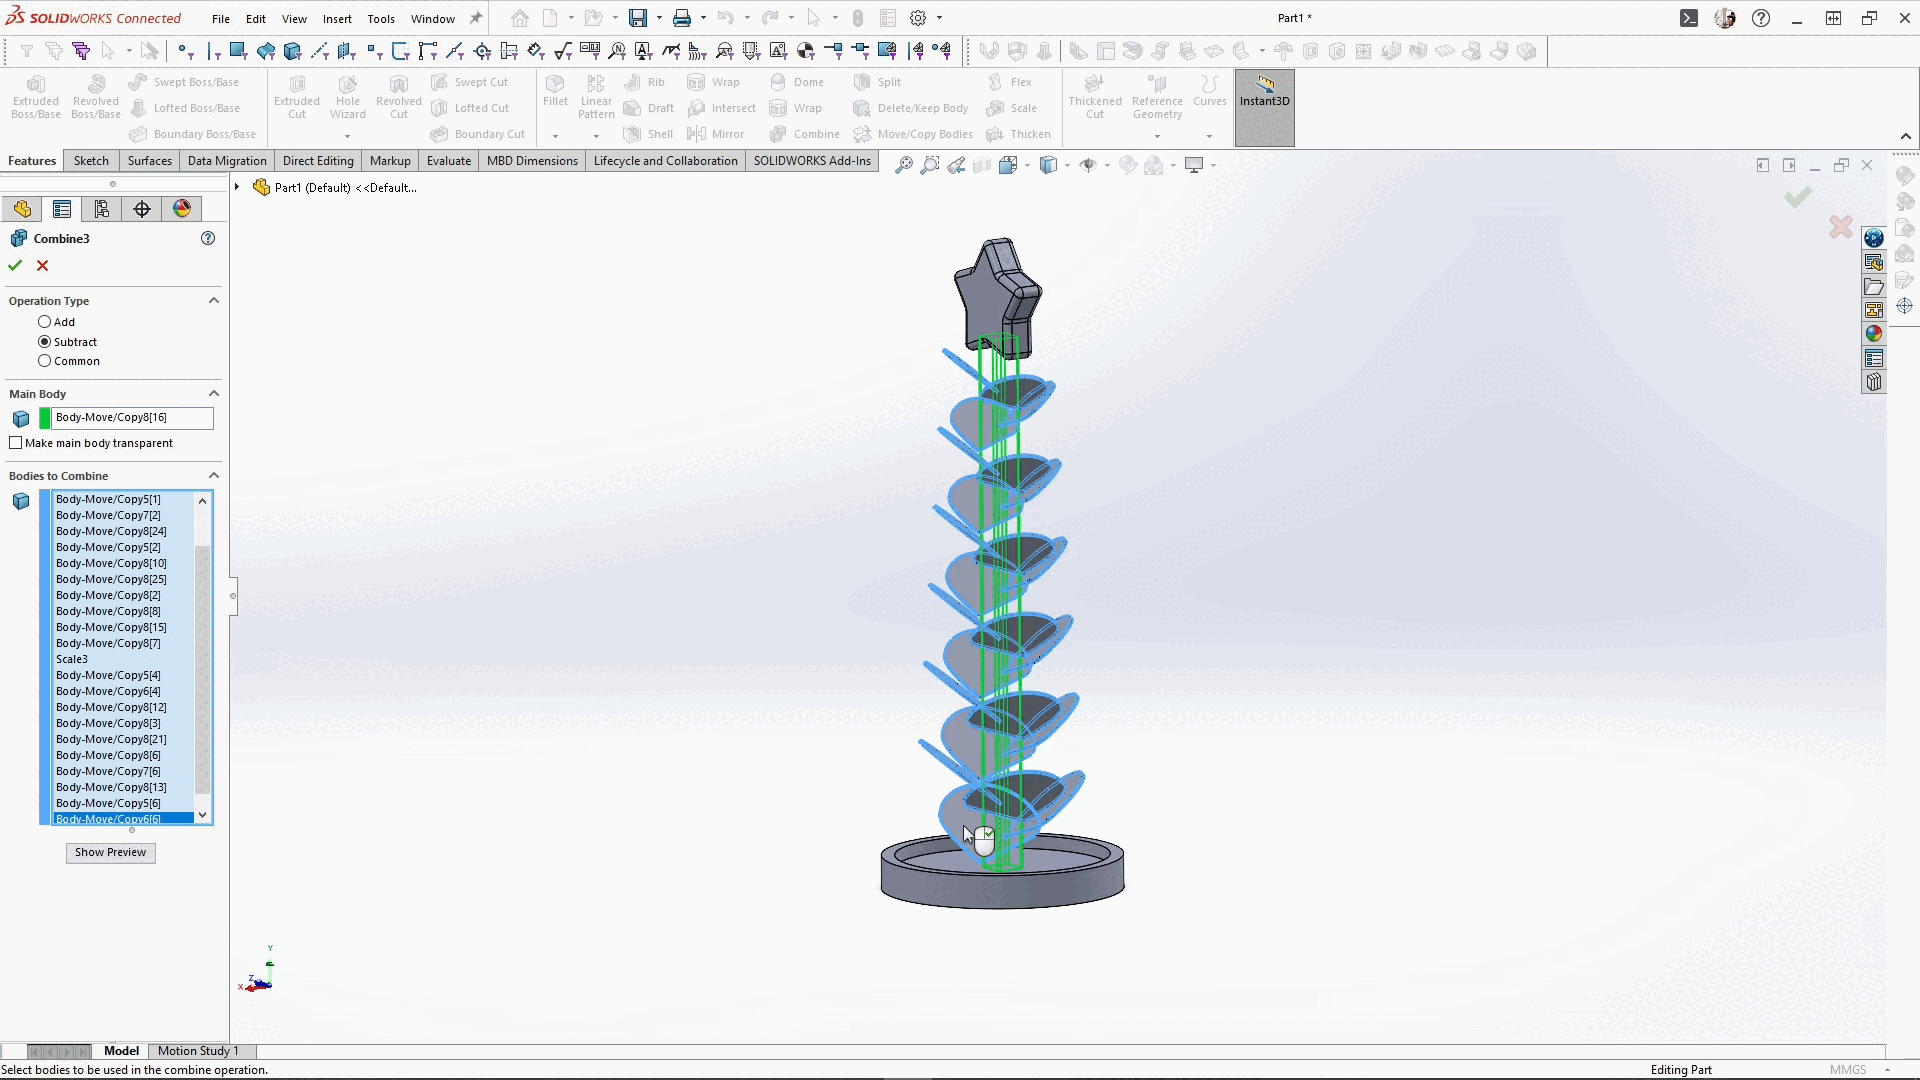This screenshot has width=1920, height=1080.
Task: Open the ConfigurationManager tab icon
Action: pyautogui.click(x=102, y=209)
